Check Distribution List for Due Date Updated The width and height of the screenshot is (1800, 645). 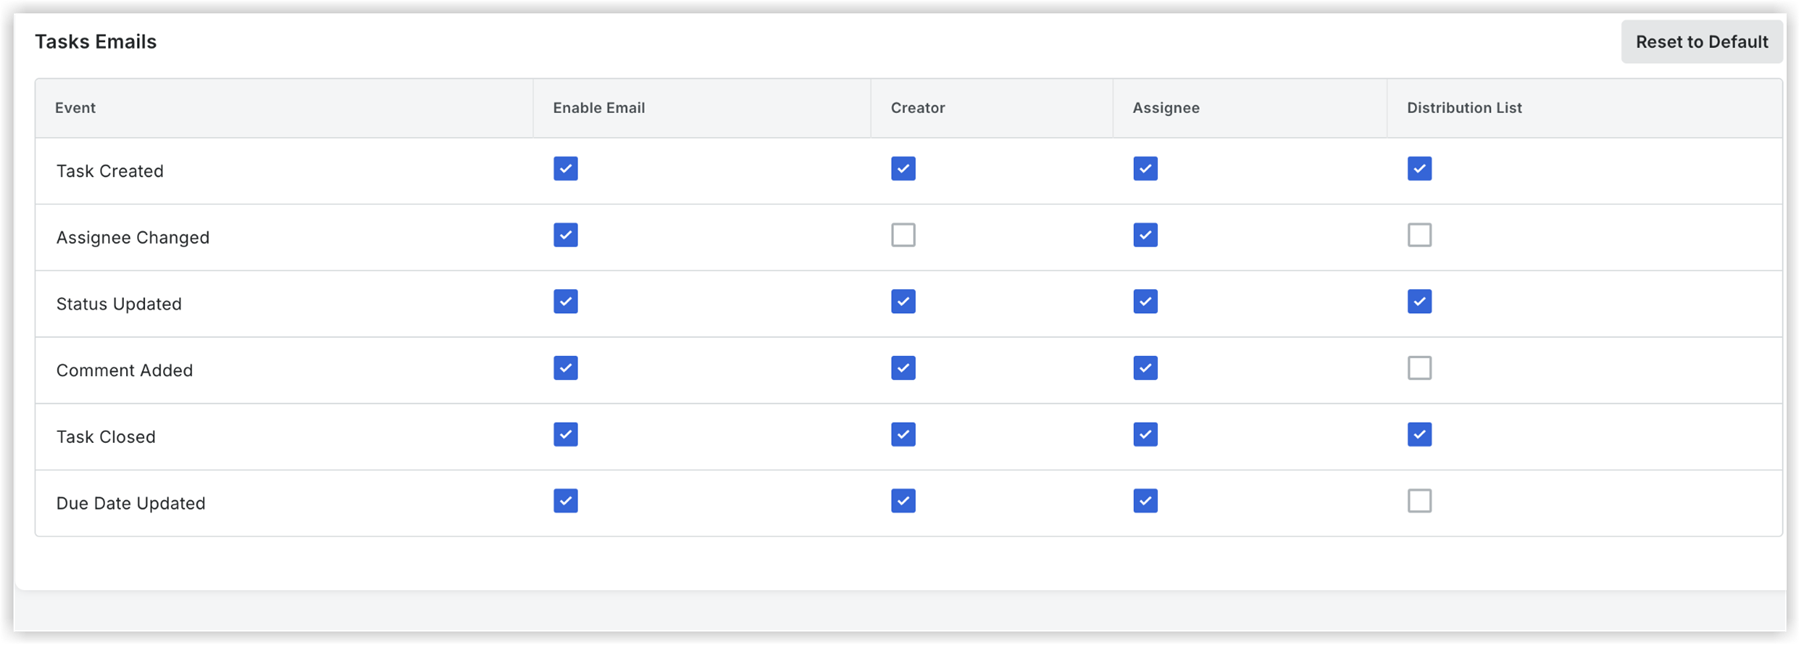[1419, 501]
